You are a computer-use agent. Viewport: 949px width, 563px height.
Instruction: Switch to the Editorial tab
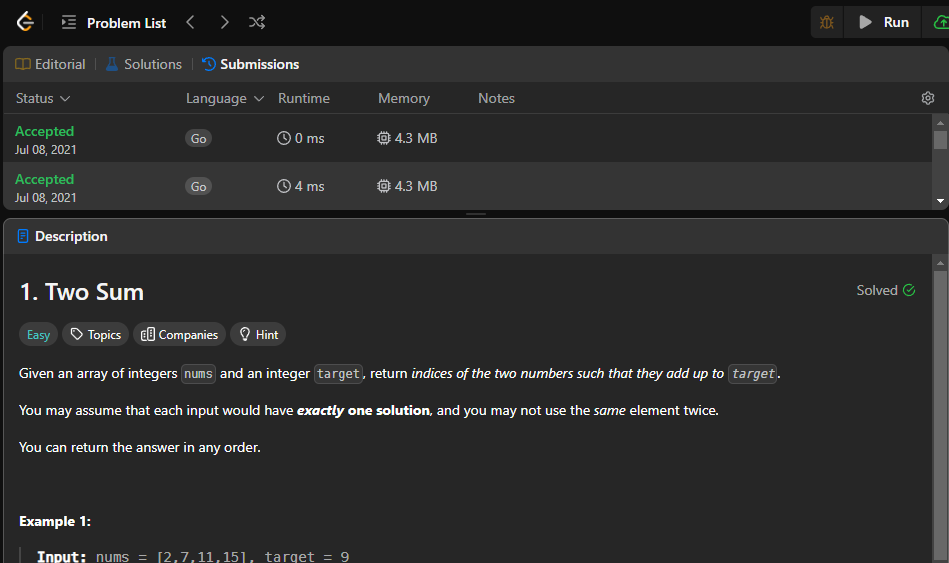(x=50, y=64)
